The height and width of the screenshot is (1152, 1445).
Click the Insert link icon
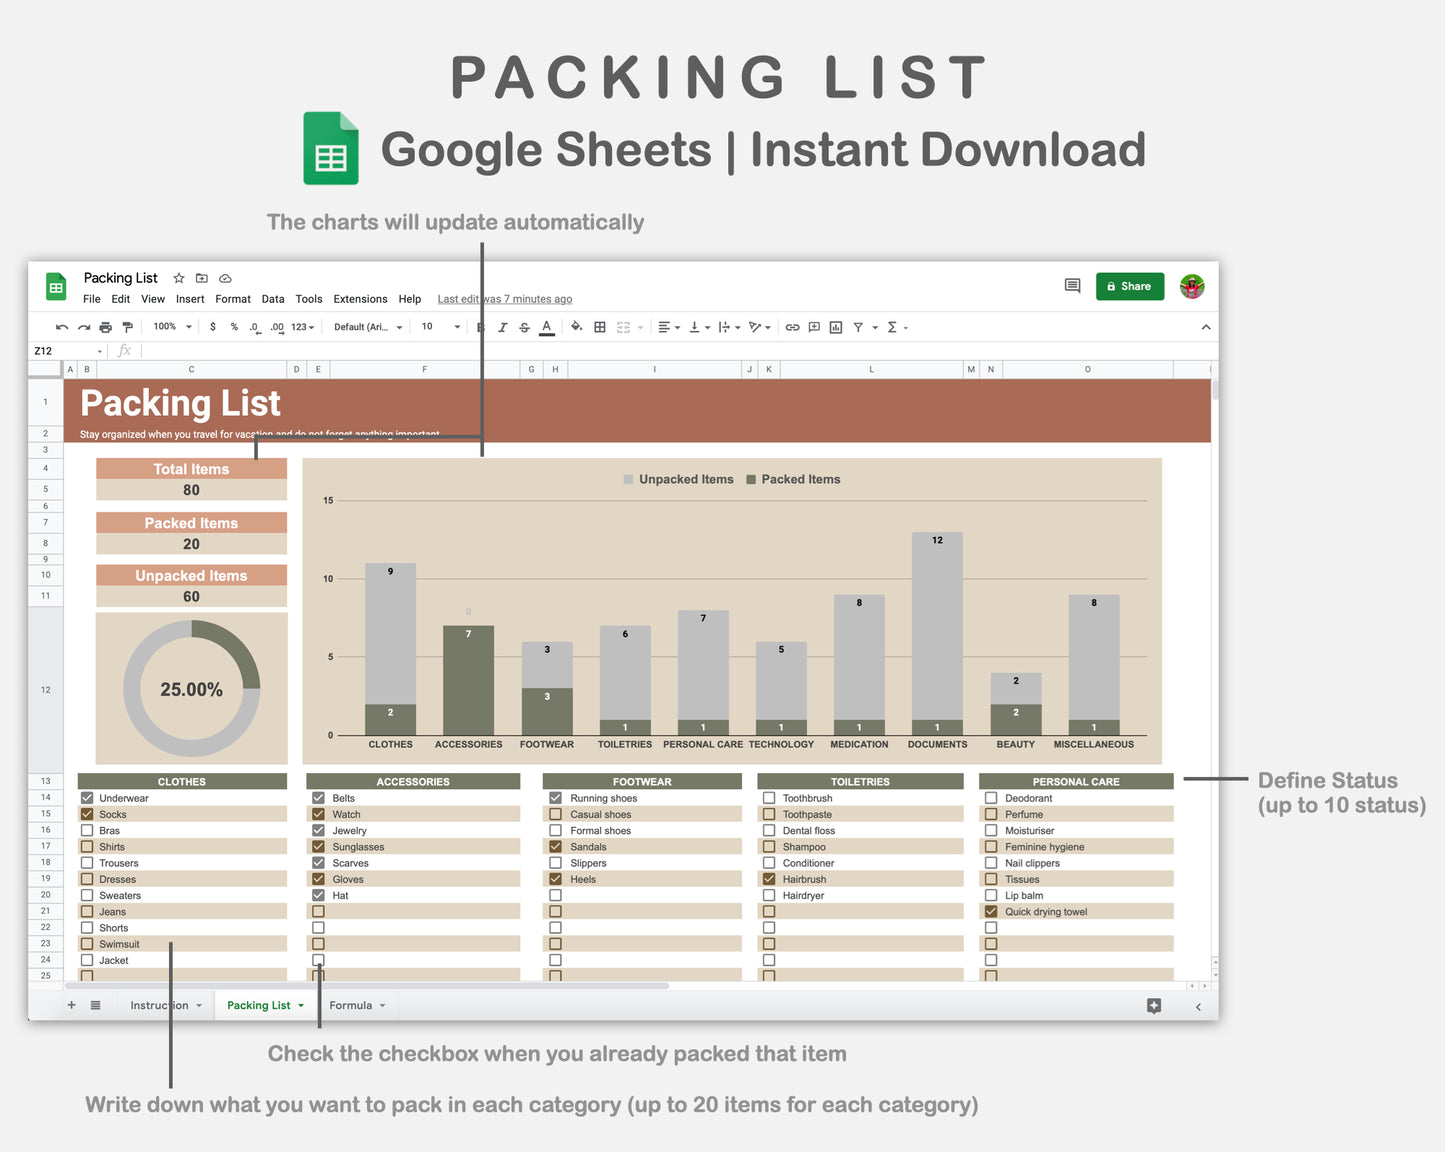(x=791, y=326)
